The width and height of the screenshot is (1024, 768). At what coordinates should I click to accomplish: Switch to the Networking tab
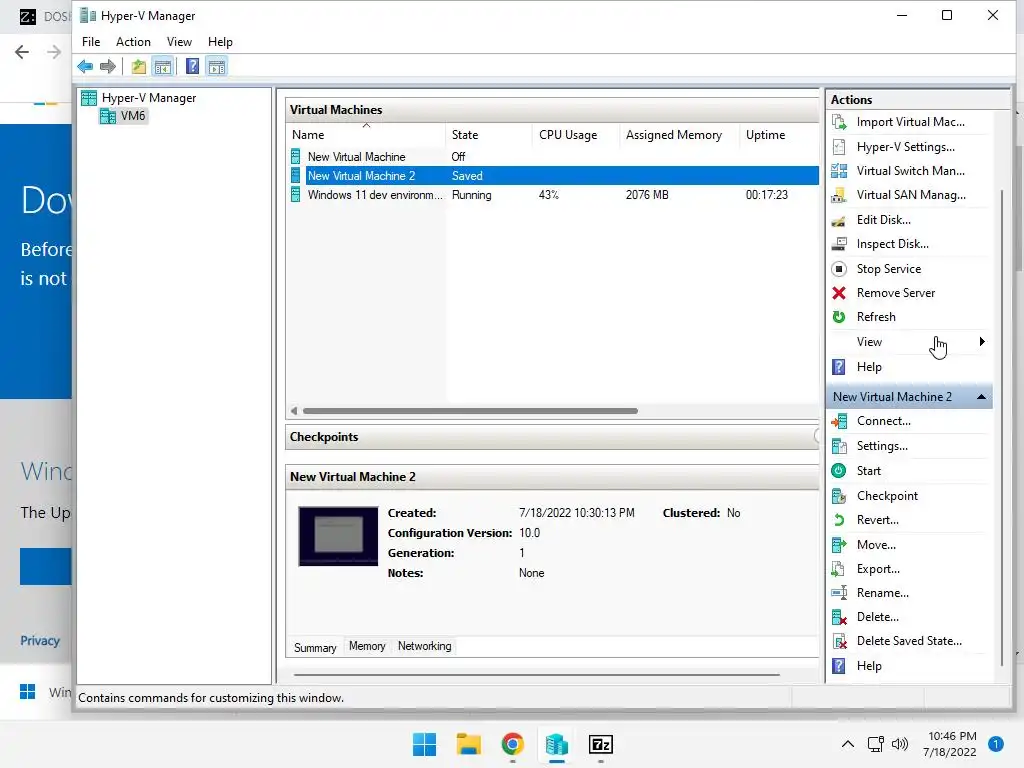[x=424, y=646]
